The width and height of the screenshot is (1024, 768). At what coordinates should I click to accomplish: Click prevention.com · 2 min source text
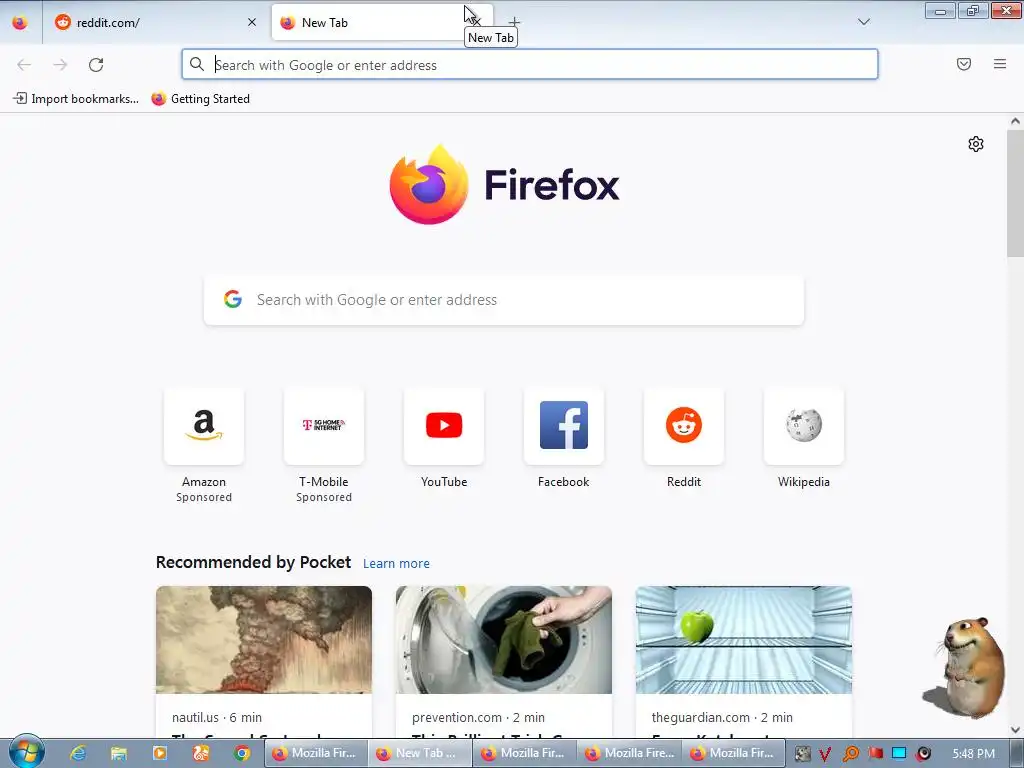pos(478,717)
